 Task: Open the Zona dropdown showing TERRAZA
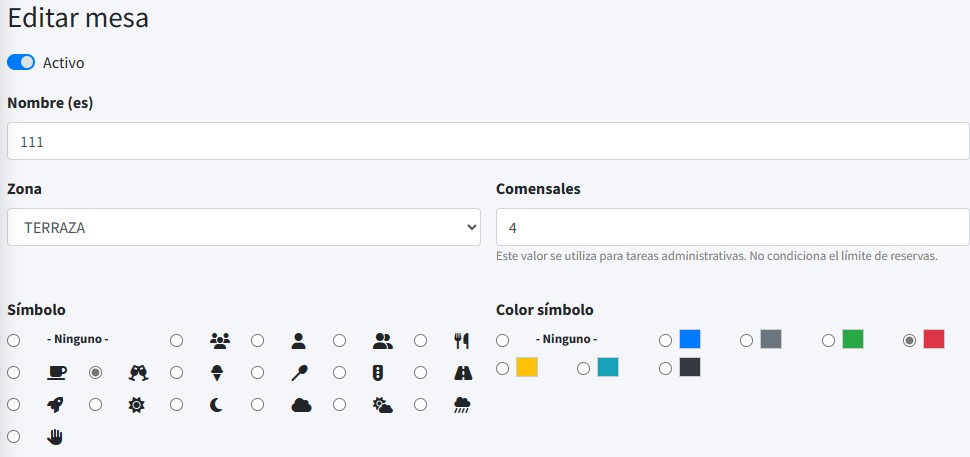(x=243, y=227)
